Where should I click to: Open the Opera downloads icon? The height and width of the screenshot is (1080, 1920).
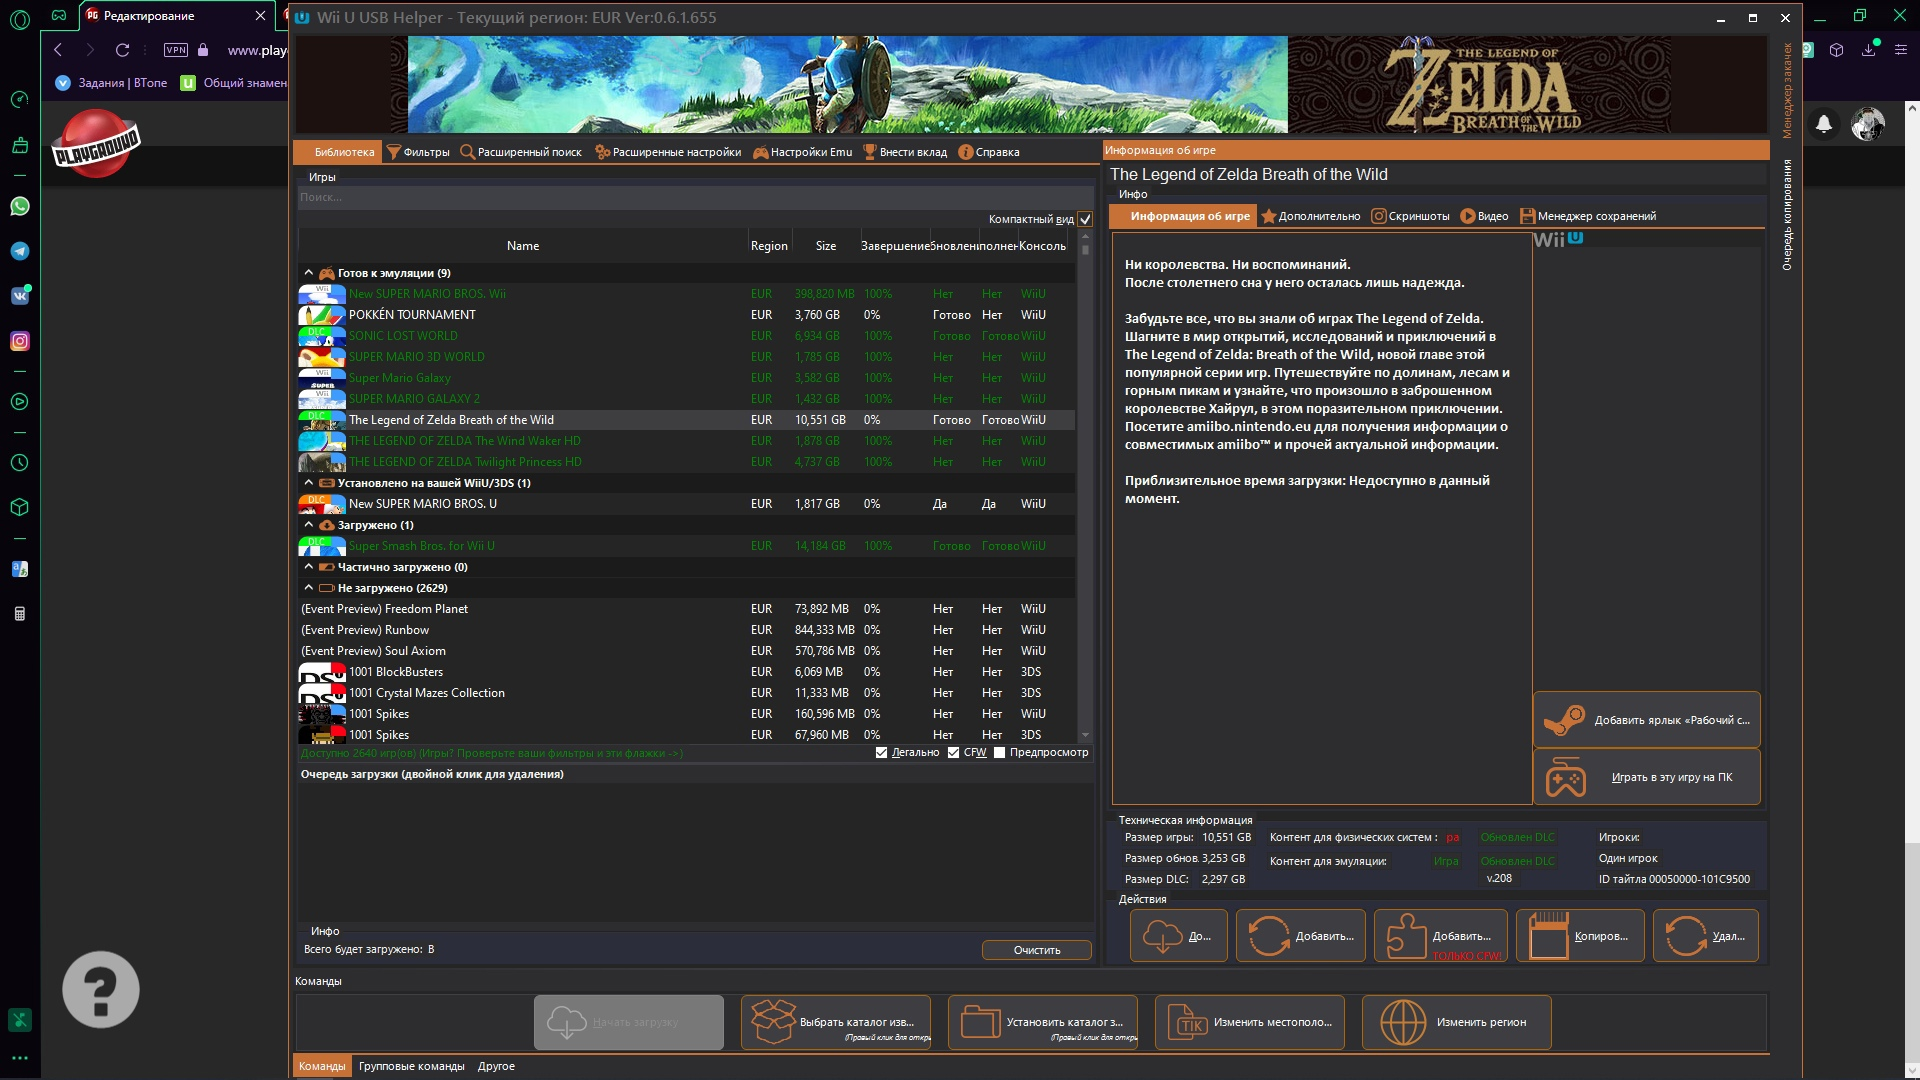tap(1868, 50)
